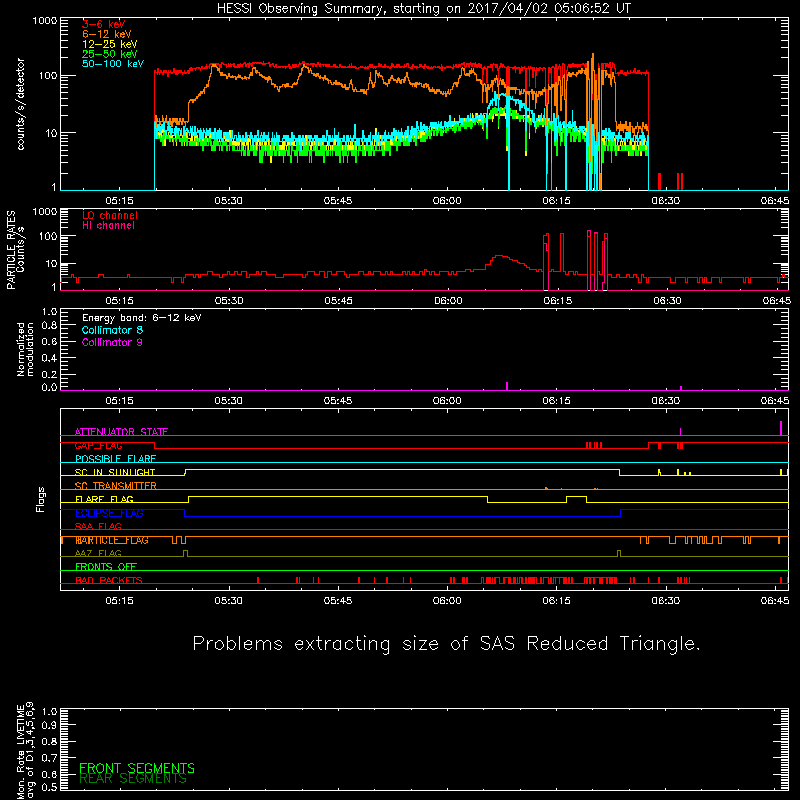The width and height of the screenshot is (800, 800).
Task: Click the 06:00 tick label under the counts plot
Action: coord(447,201)
